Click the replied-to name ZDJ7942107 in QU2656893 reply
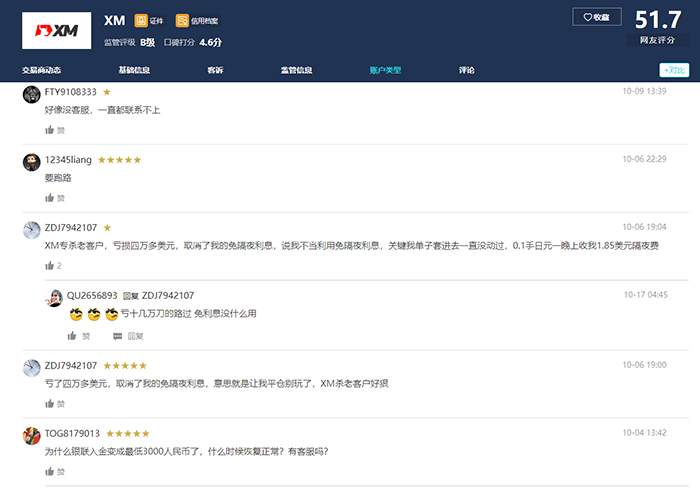This screenshot has width=700, height=489. (x=168, y=296)
